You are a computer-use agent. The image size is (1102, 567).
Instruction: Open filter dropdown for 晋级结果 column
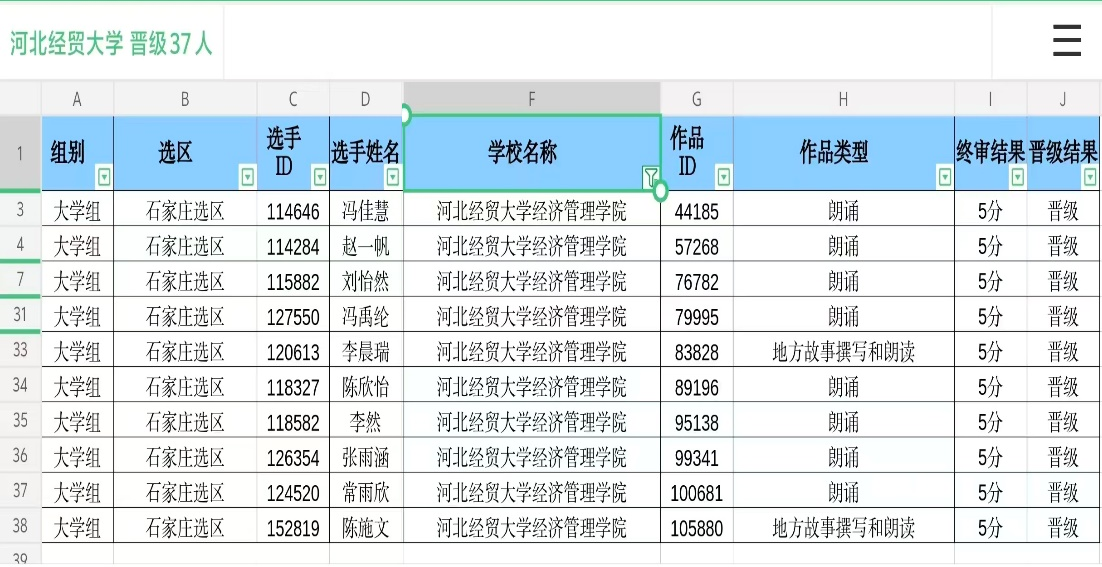click(x=1090, y=178)
